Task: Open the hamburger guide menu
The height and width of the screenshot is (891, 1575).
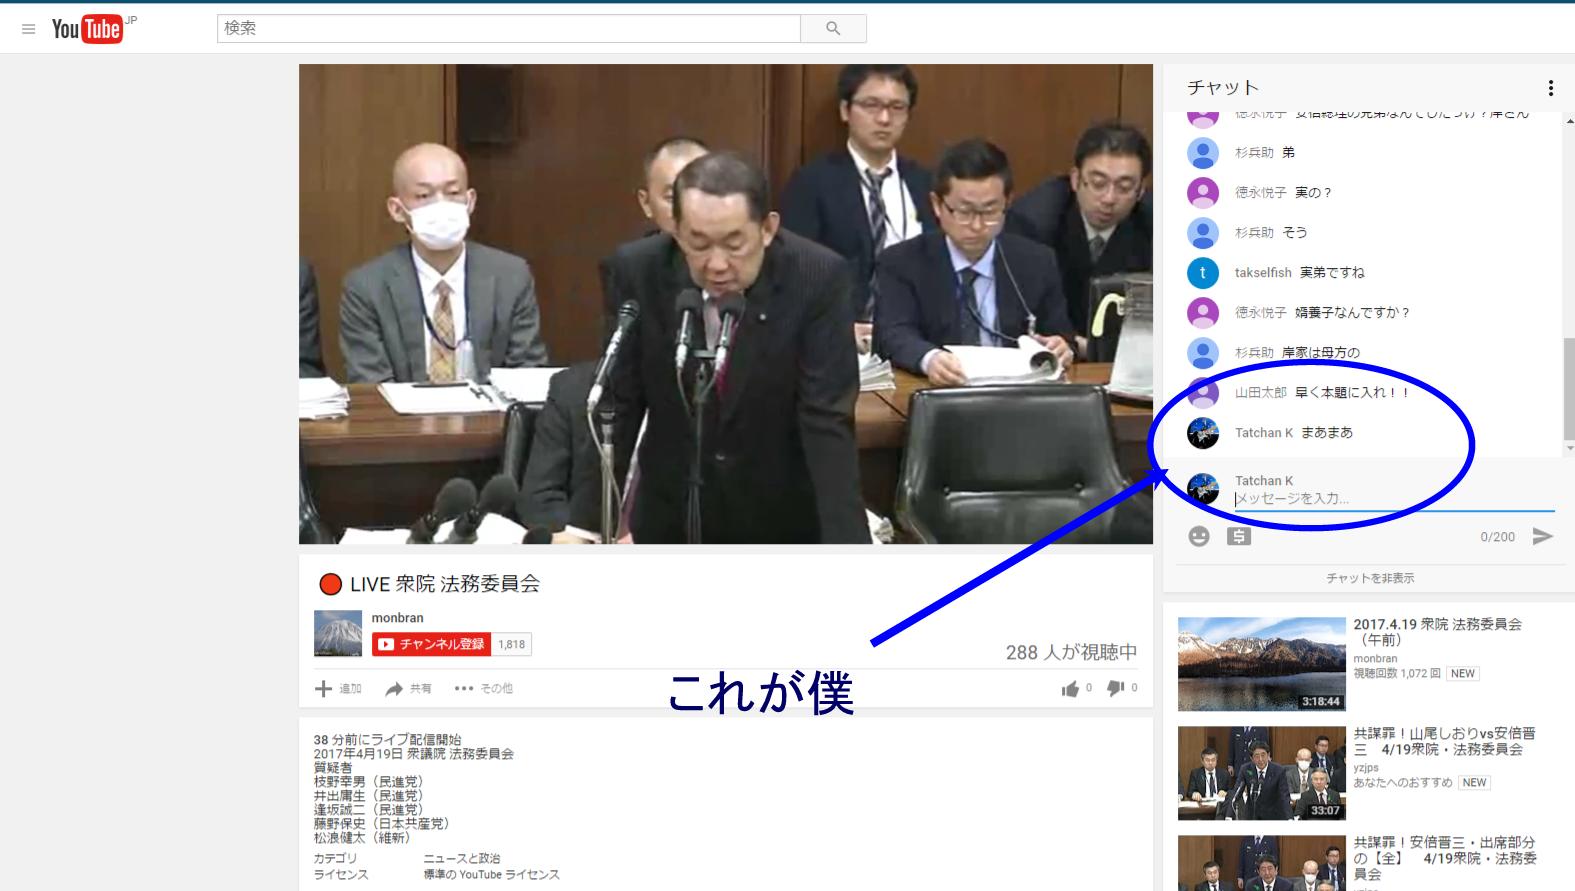Action: tap(28, 29)
